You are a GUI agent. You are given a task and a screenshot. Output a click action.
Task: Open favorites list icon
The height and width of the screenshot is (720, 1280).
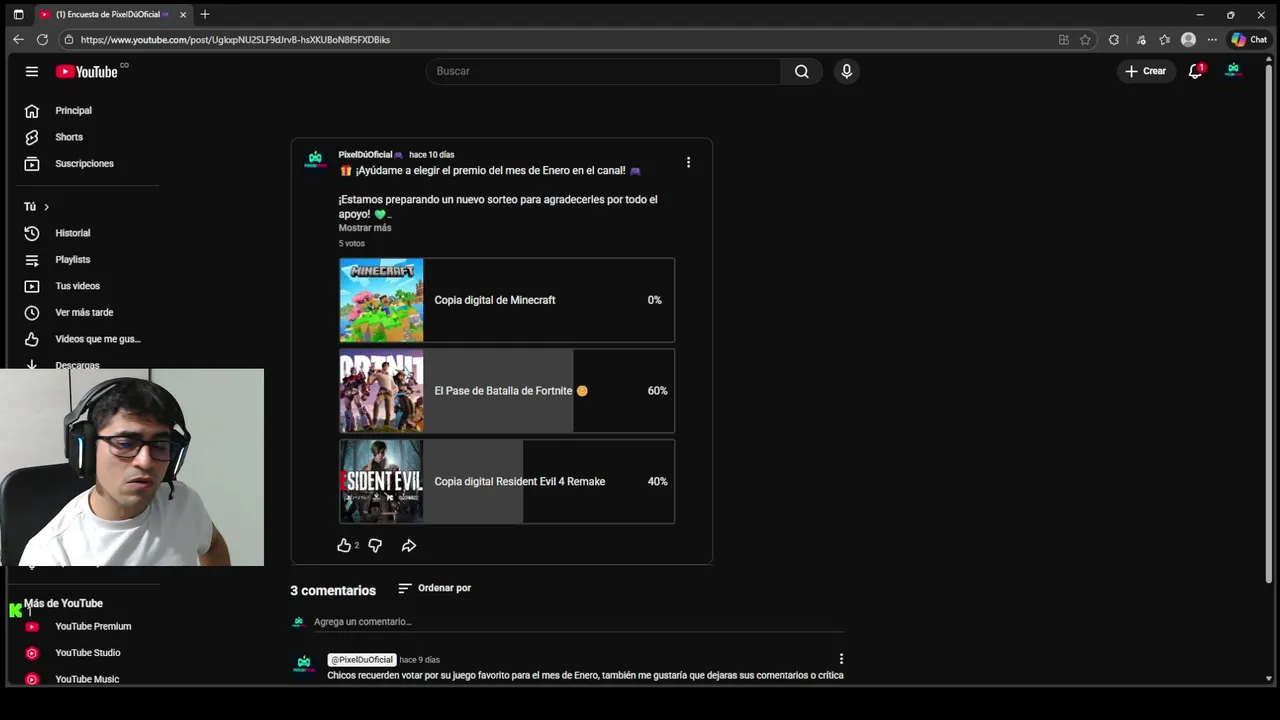[x=1165, y=40]
